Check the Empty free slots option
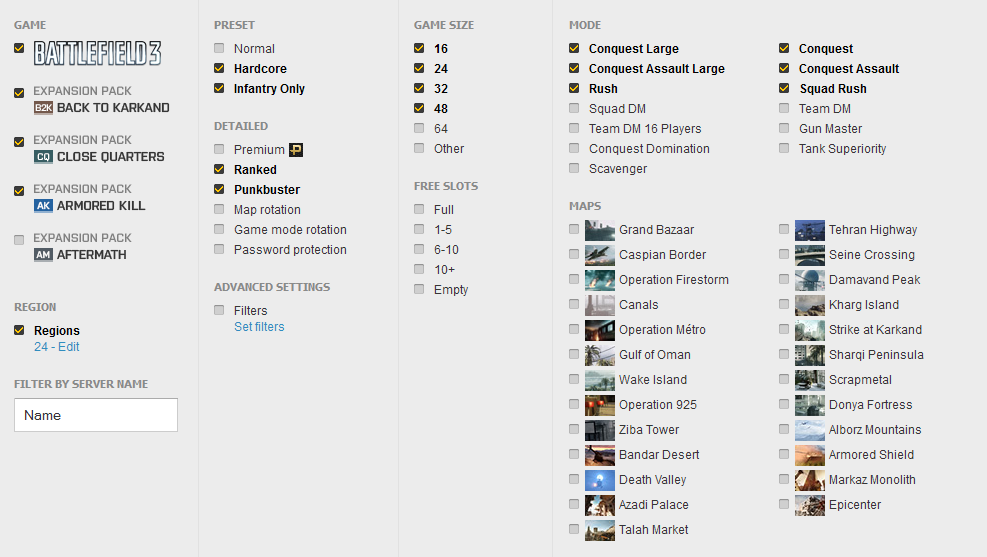The height and width of the screenshot is (557, 987). pyautogui.click(x=419, y=289)
